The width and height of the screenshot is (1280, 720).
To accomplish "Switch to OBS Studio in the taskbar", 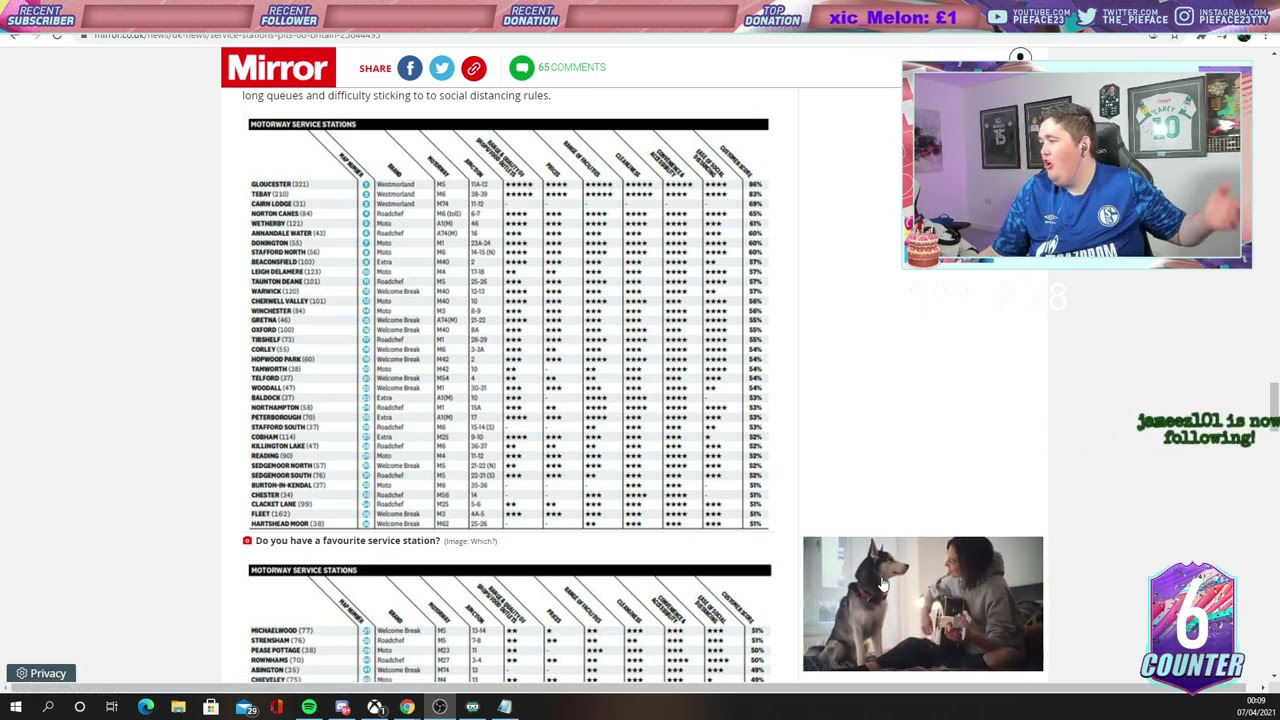I will pyautogui.click(x=440, y=708).
